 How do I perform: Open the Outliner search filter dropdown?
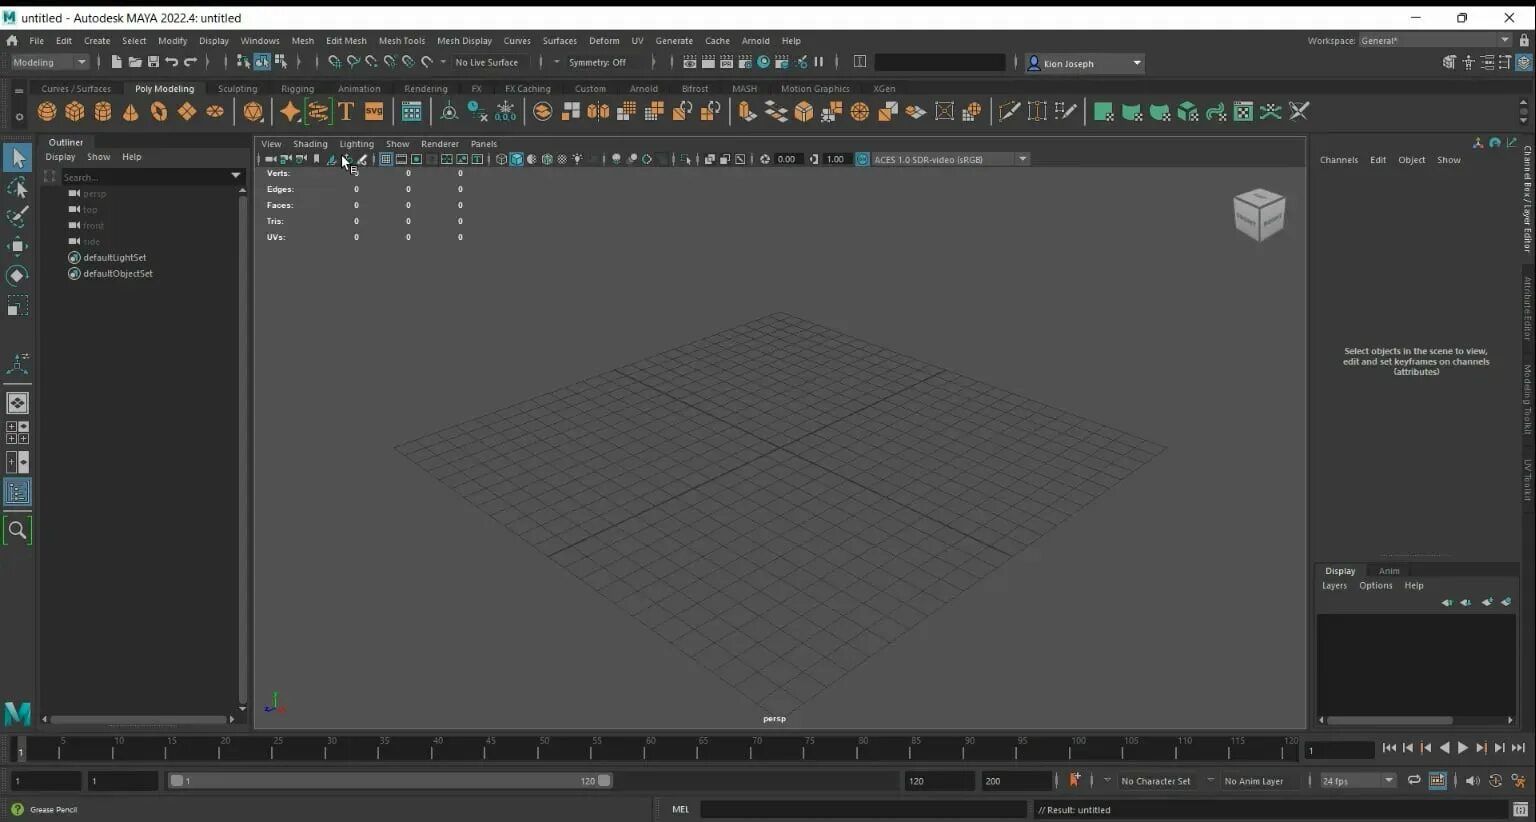pos(236,177)
